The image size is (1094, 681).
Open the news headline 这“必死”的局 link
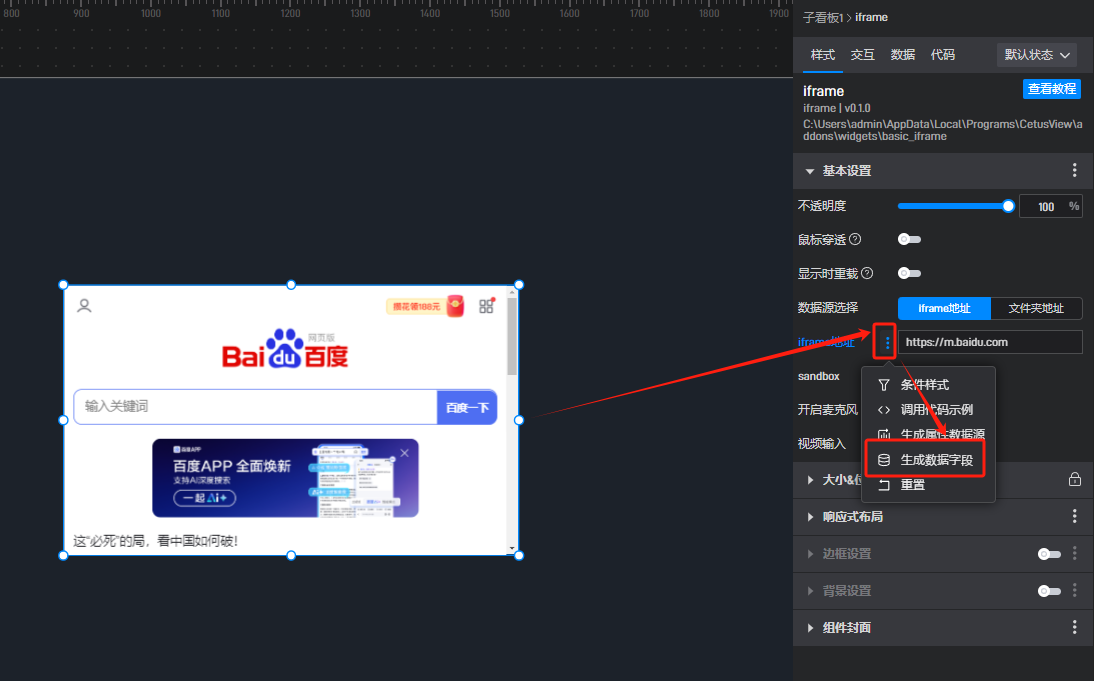tap(156, 541)
